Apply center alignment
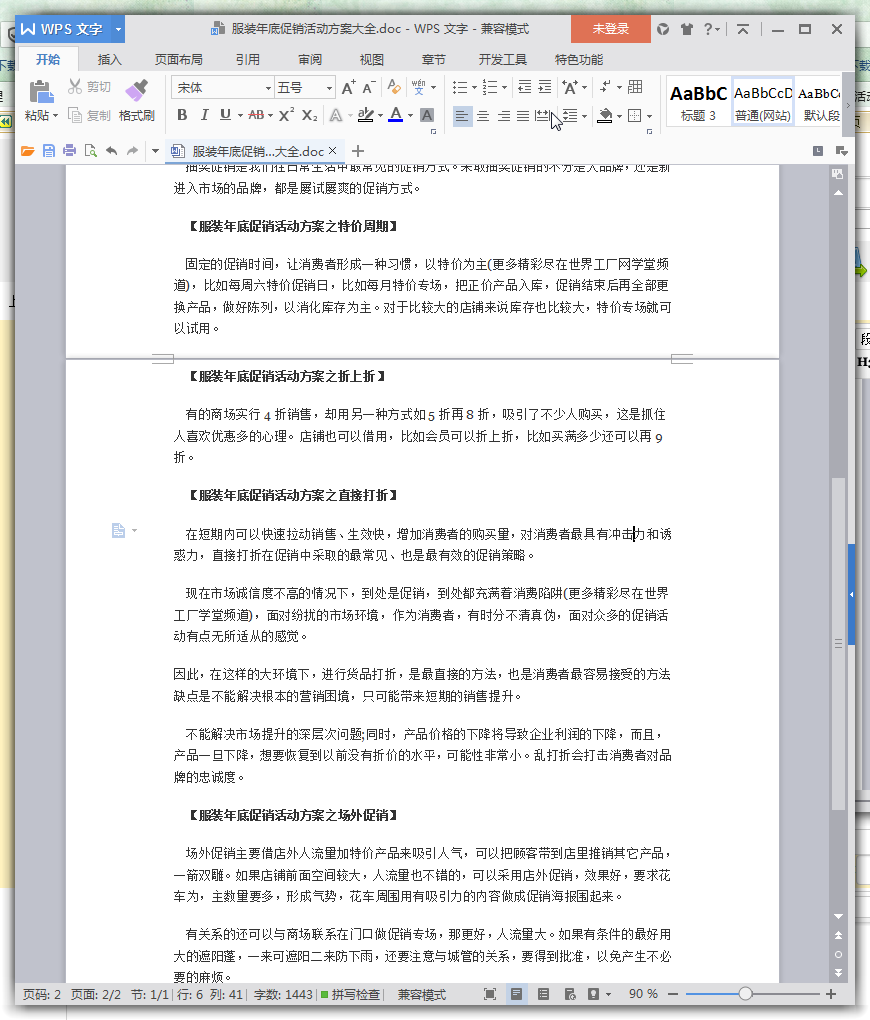 pyautogui.click(x=483, y=116)
